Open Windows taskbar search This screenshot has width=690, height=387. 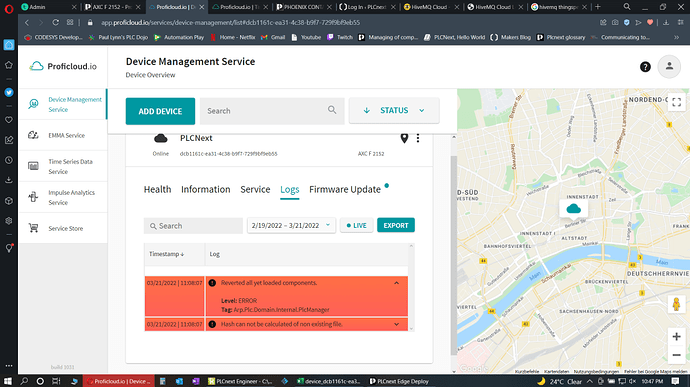24,381
